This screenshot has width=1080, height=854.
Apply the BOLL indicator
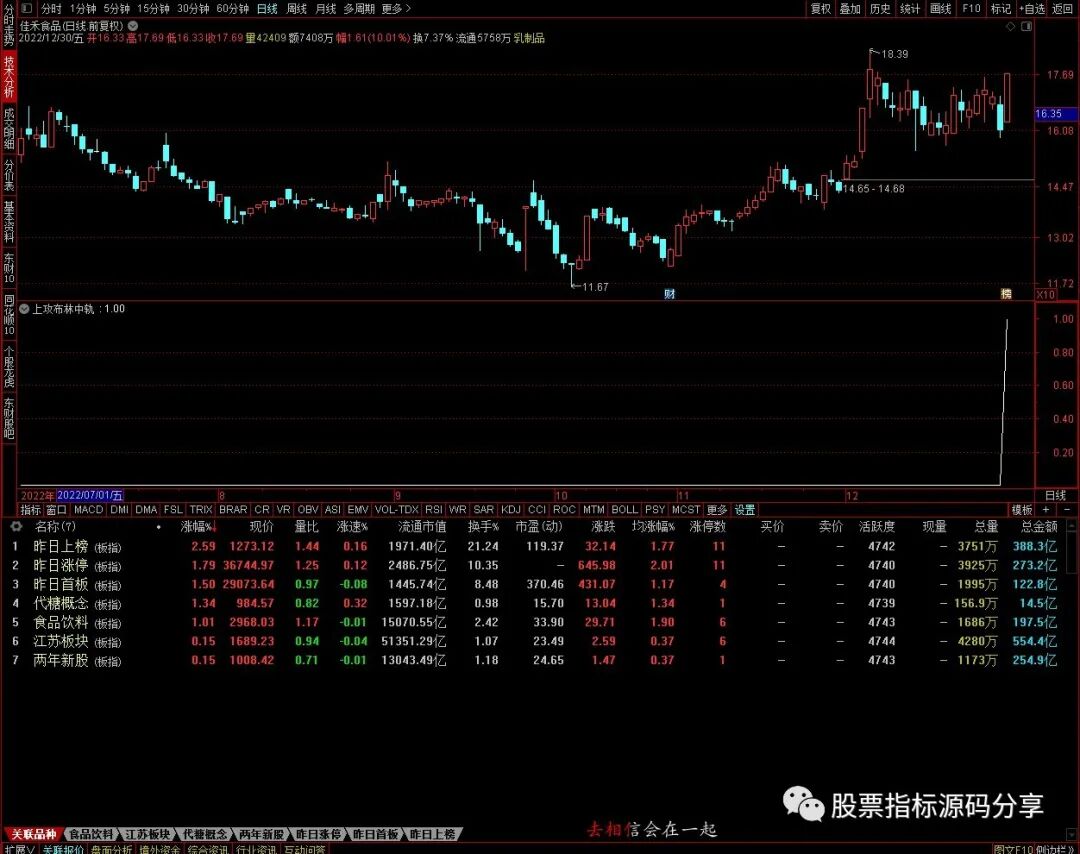(625, 510)
